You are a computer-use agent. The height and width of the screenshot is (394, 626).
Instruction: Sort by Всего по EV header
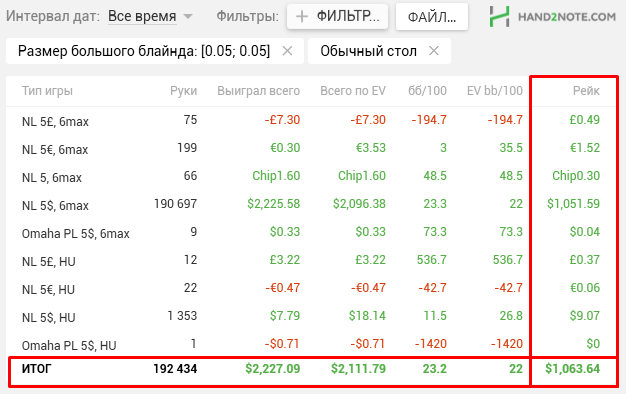pyautogui.click(x=353, y=91)
